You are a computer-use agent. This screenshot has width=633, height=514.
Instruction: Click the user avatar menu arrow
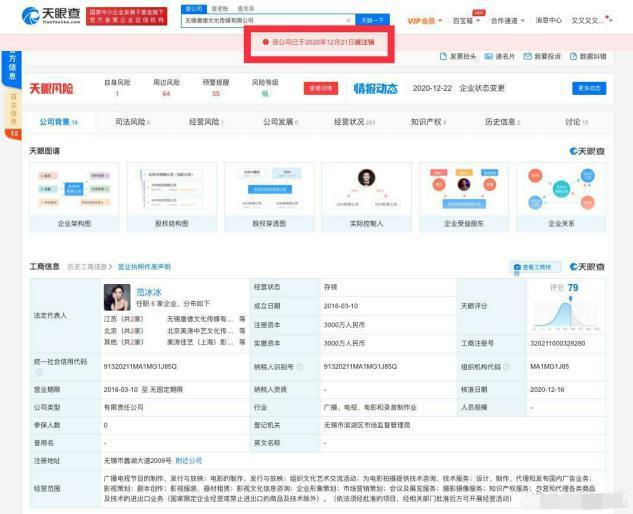[x=611, y=20]
